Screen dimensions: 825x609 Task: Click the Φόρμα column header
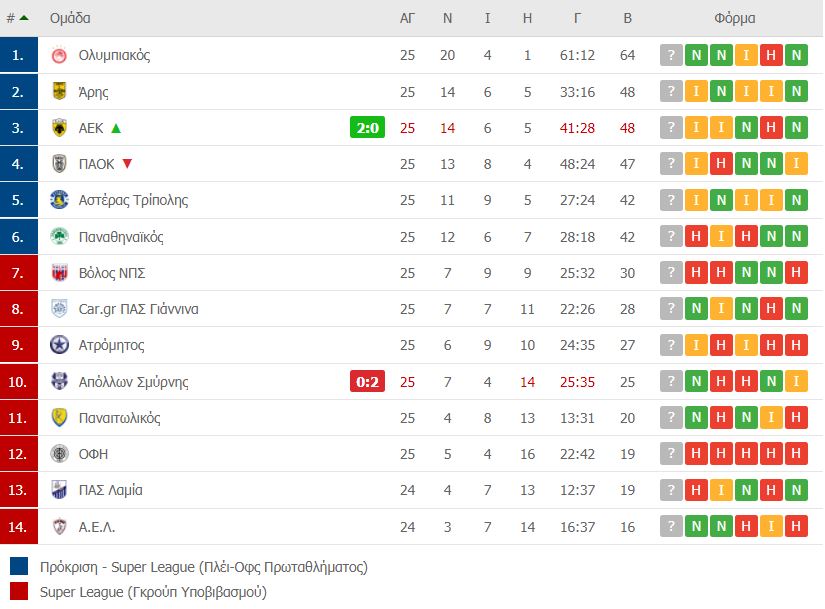click(735, 18)
